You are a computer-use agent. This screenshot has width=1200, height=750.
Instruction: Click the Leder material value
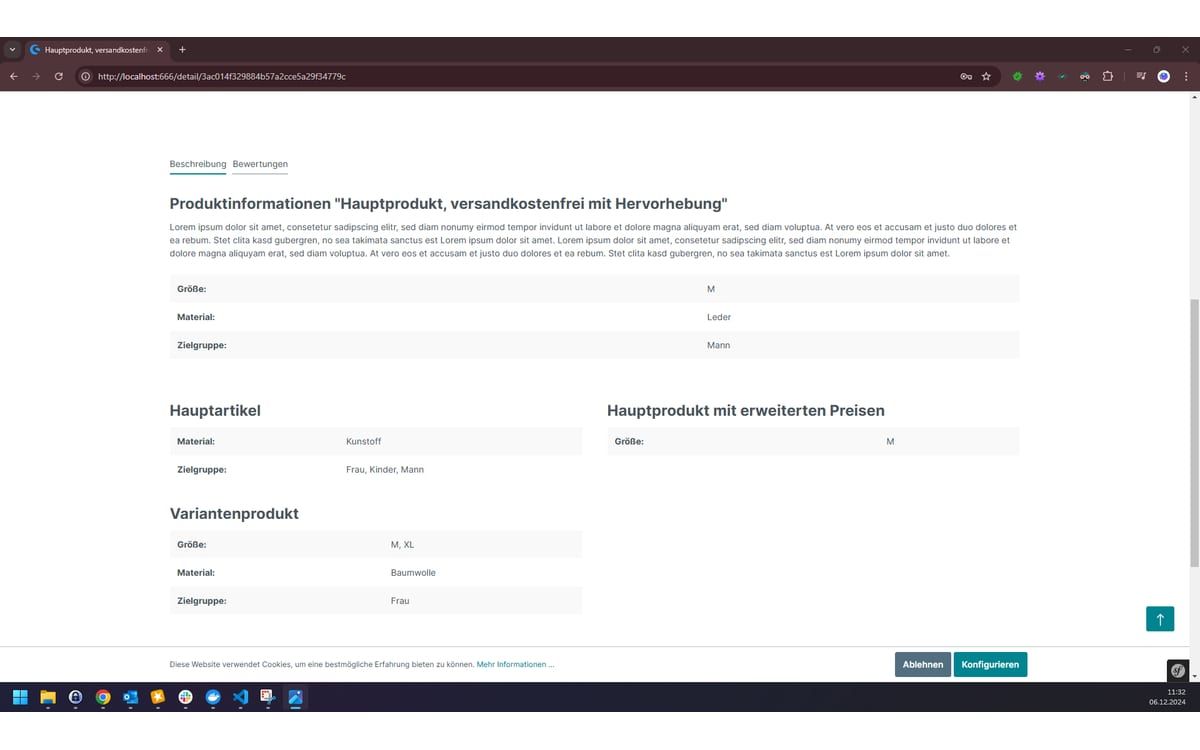(x=719, y=317)
